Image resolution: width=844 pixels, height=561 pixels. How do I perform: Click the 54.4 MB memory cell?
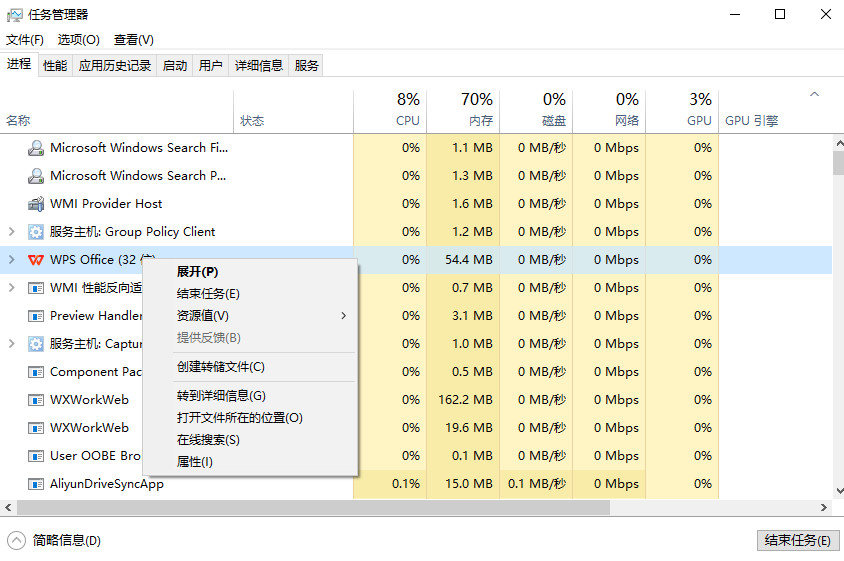(x=463, y=260)
